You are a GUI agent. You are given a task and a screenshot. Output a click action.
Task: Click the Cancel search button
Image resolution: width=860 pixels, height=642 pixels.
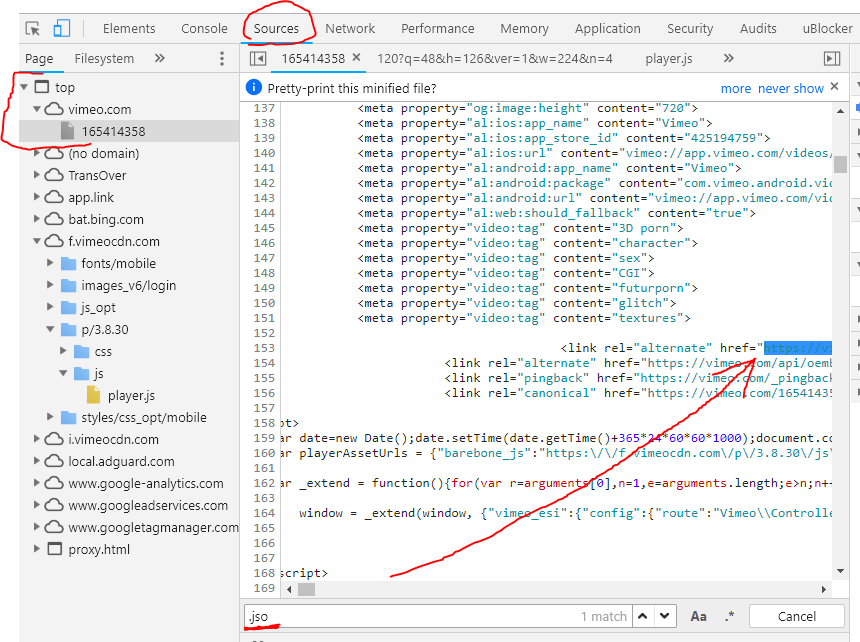point(796,616)
